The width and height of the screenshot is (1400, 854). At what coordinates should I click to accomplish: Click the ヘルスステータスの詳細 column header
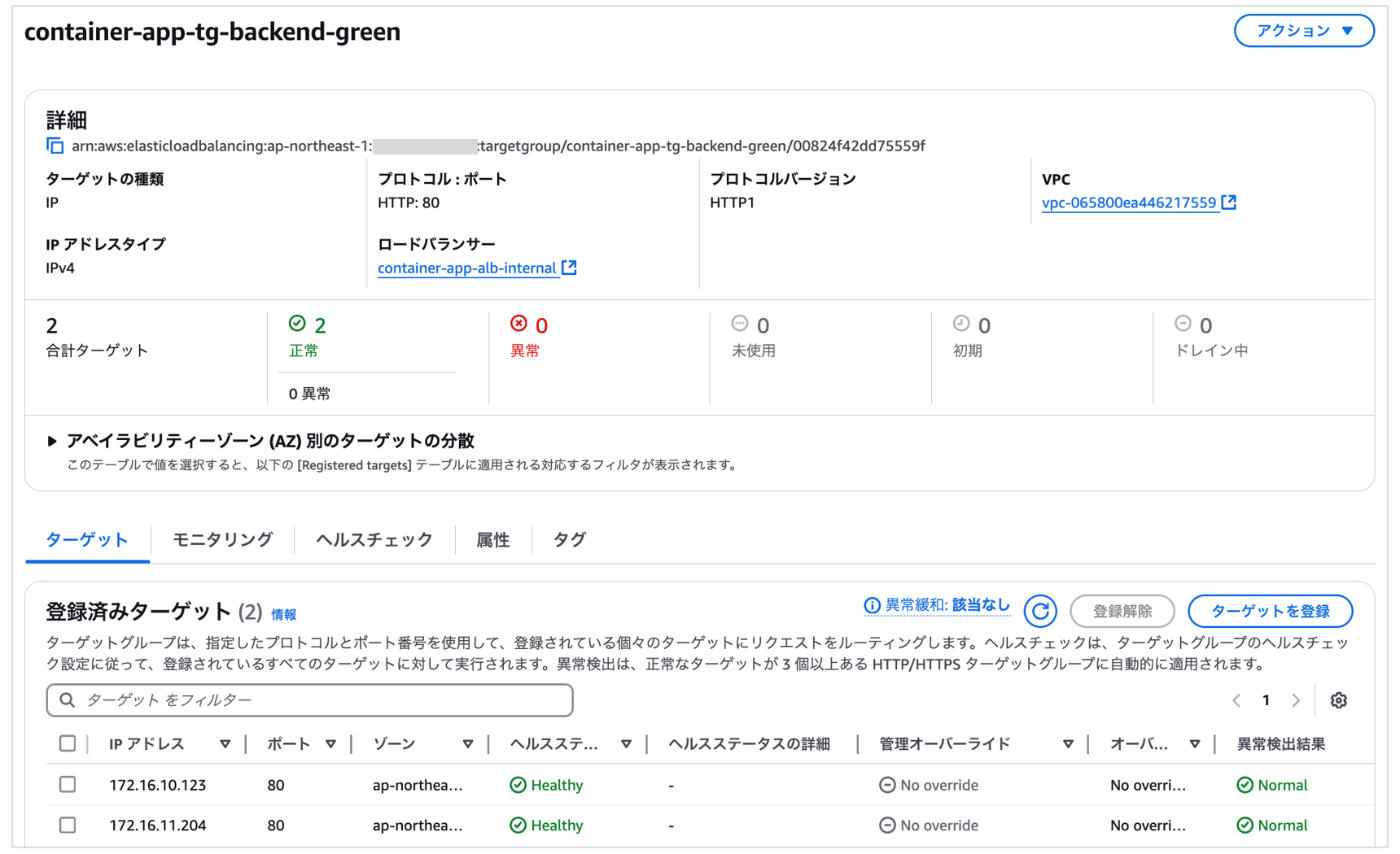click(749, 743)
